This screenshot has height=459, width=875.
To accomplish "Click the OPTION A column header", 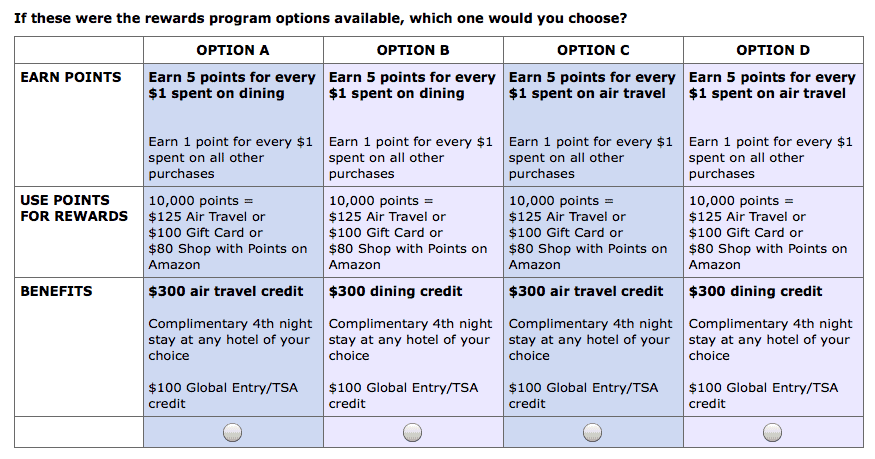I will pyautogui.click(x=233, y=50).
